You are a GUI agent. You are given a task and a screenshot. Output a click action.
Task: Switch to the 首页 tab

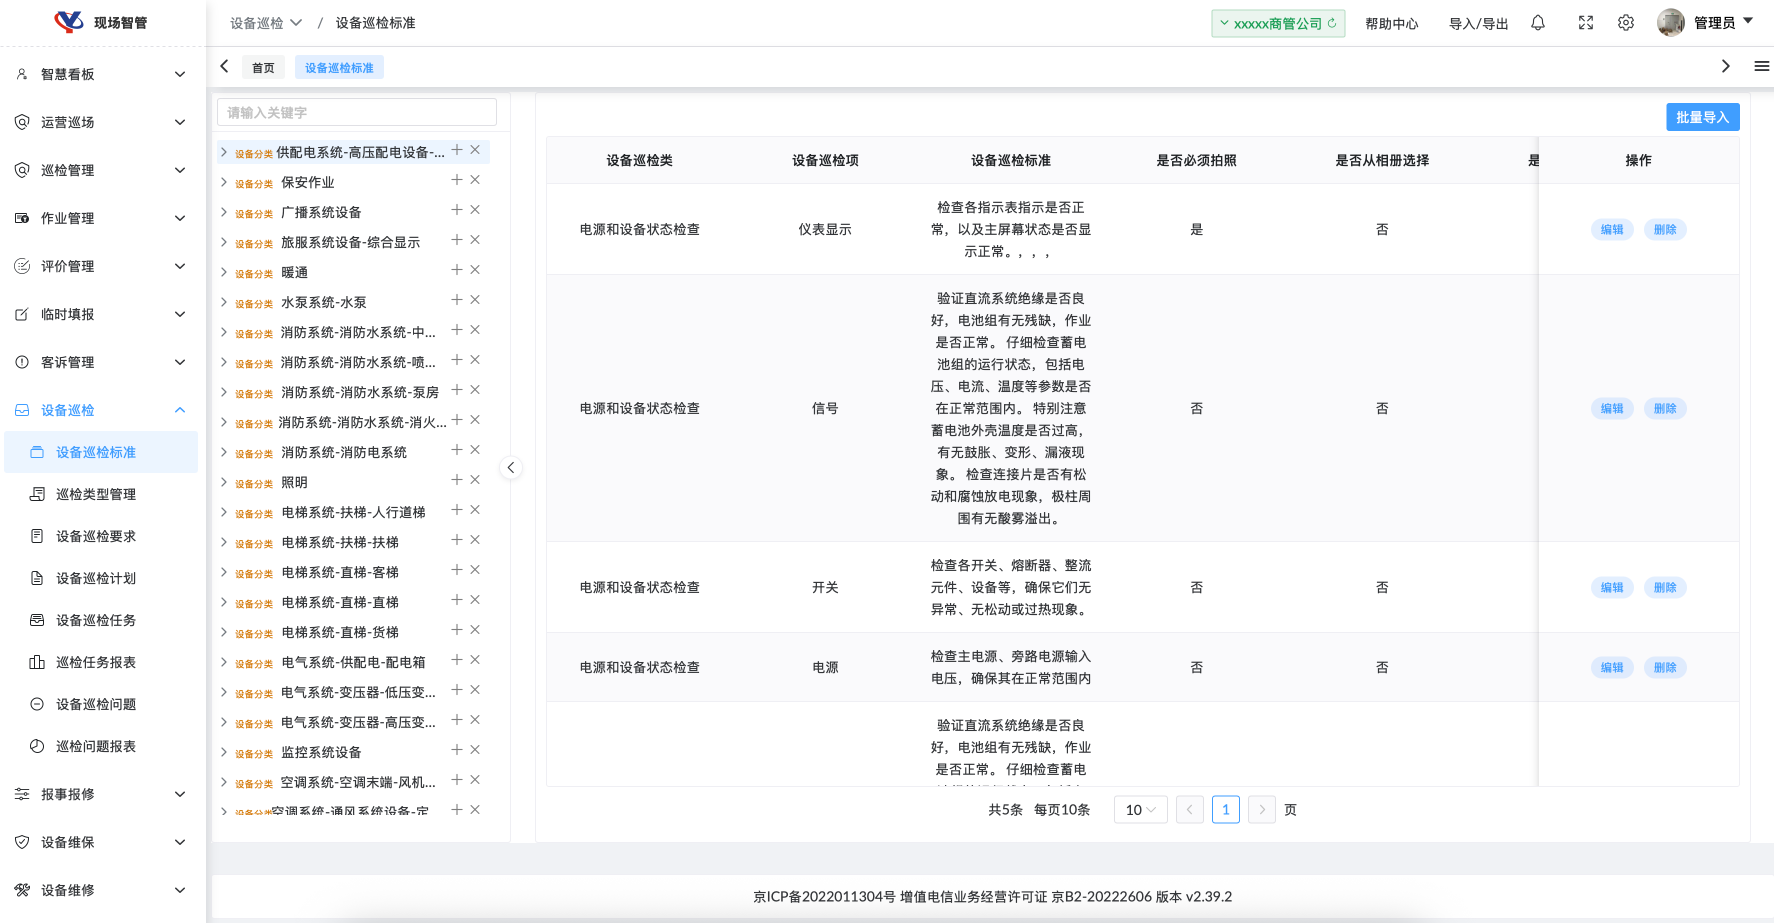click(263, 68)
